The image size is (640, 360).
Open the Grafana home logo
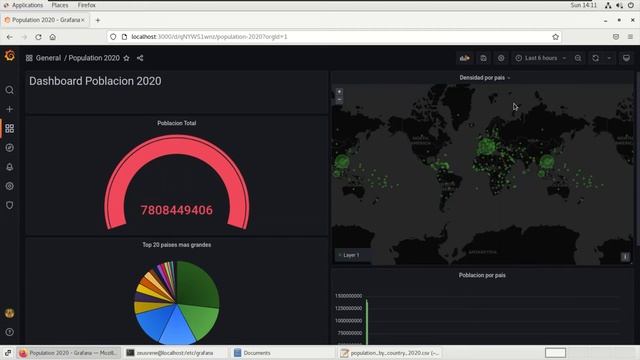tap(9, 56)
